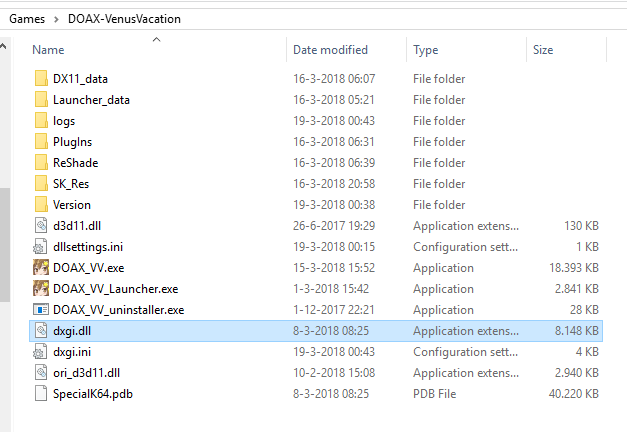Click DOAX-VenusVacation breadcrumb segment
627x432 pixels.
pos(124,19)
